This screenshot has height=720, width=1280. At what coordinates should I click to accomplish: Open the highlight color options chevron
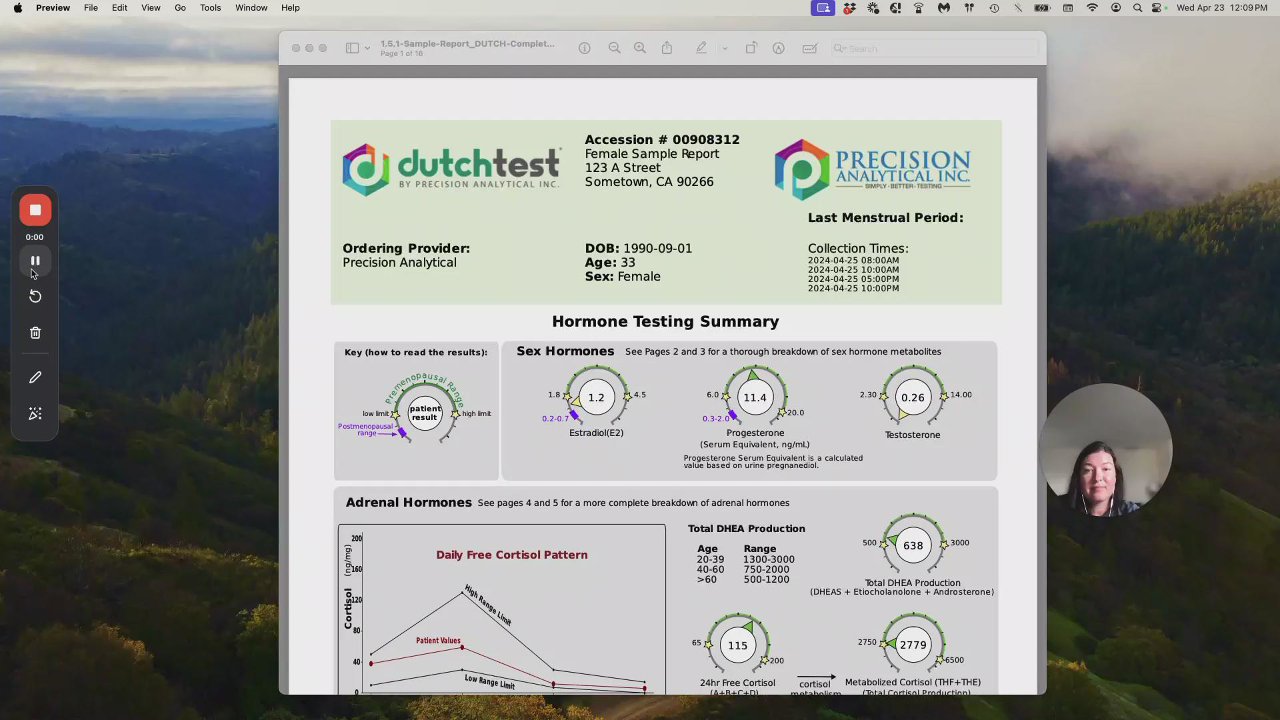click(x=723, y=48)
